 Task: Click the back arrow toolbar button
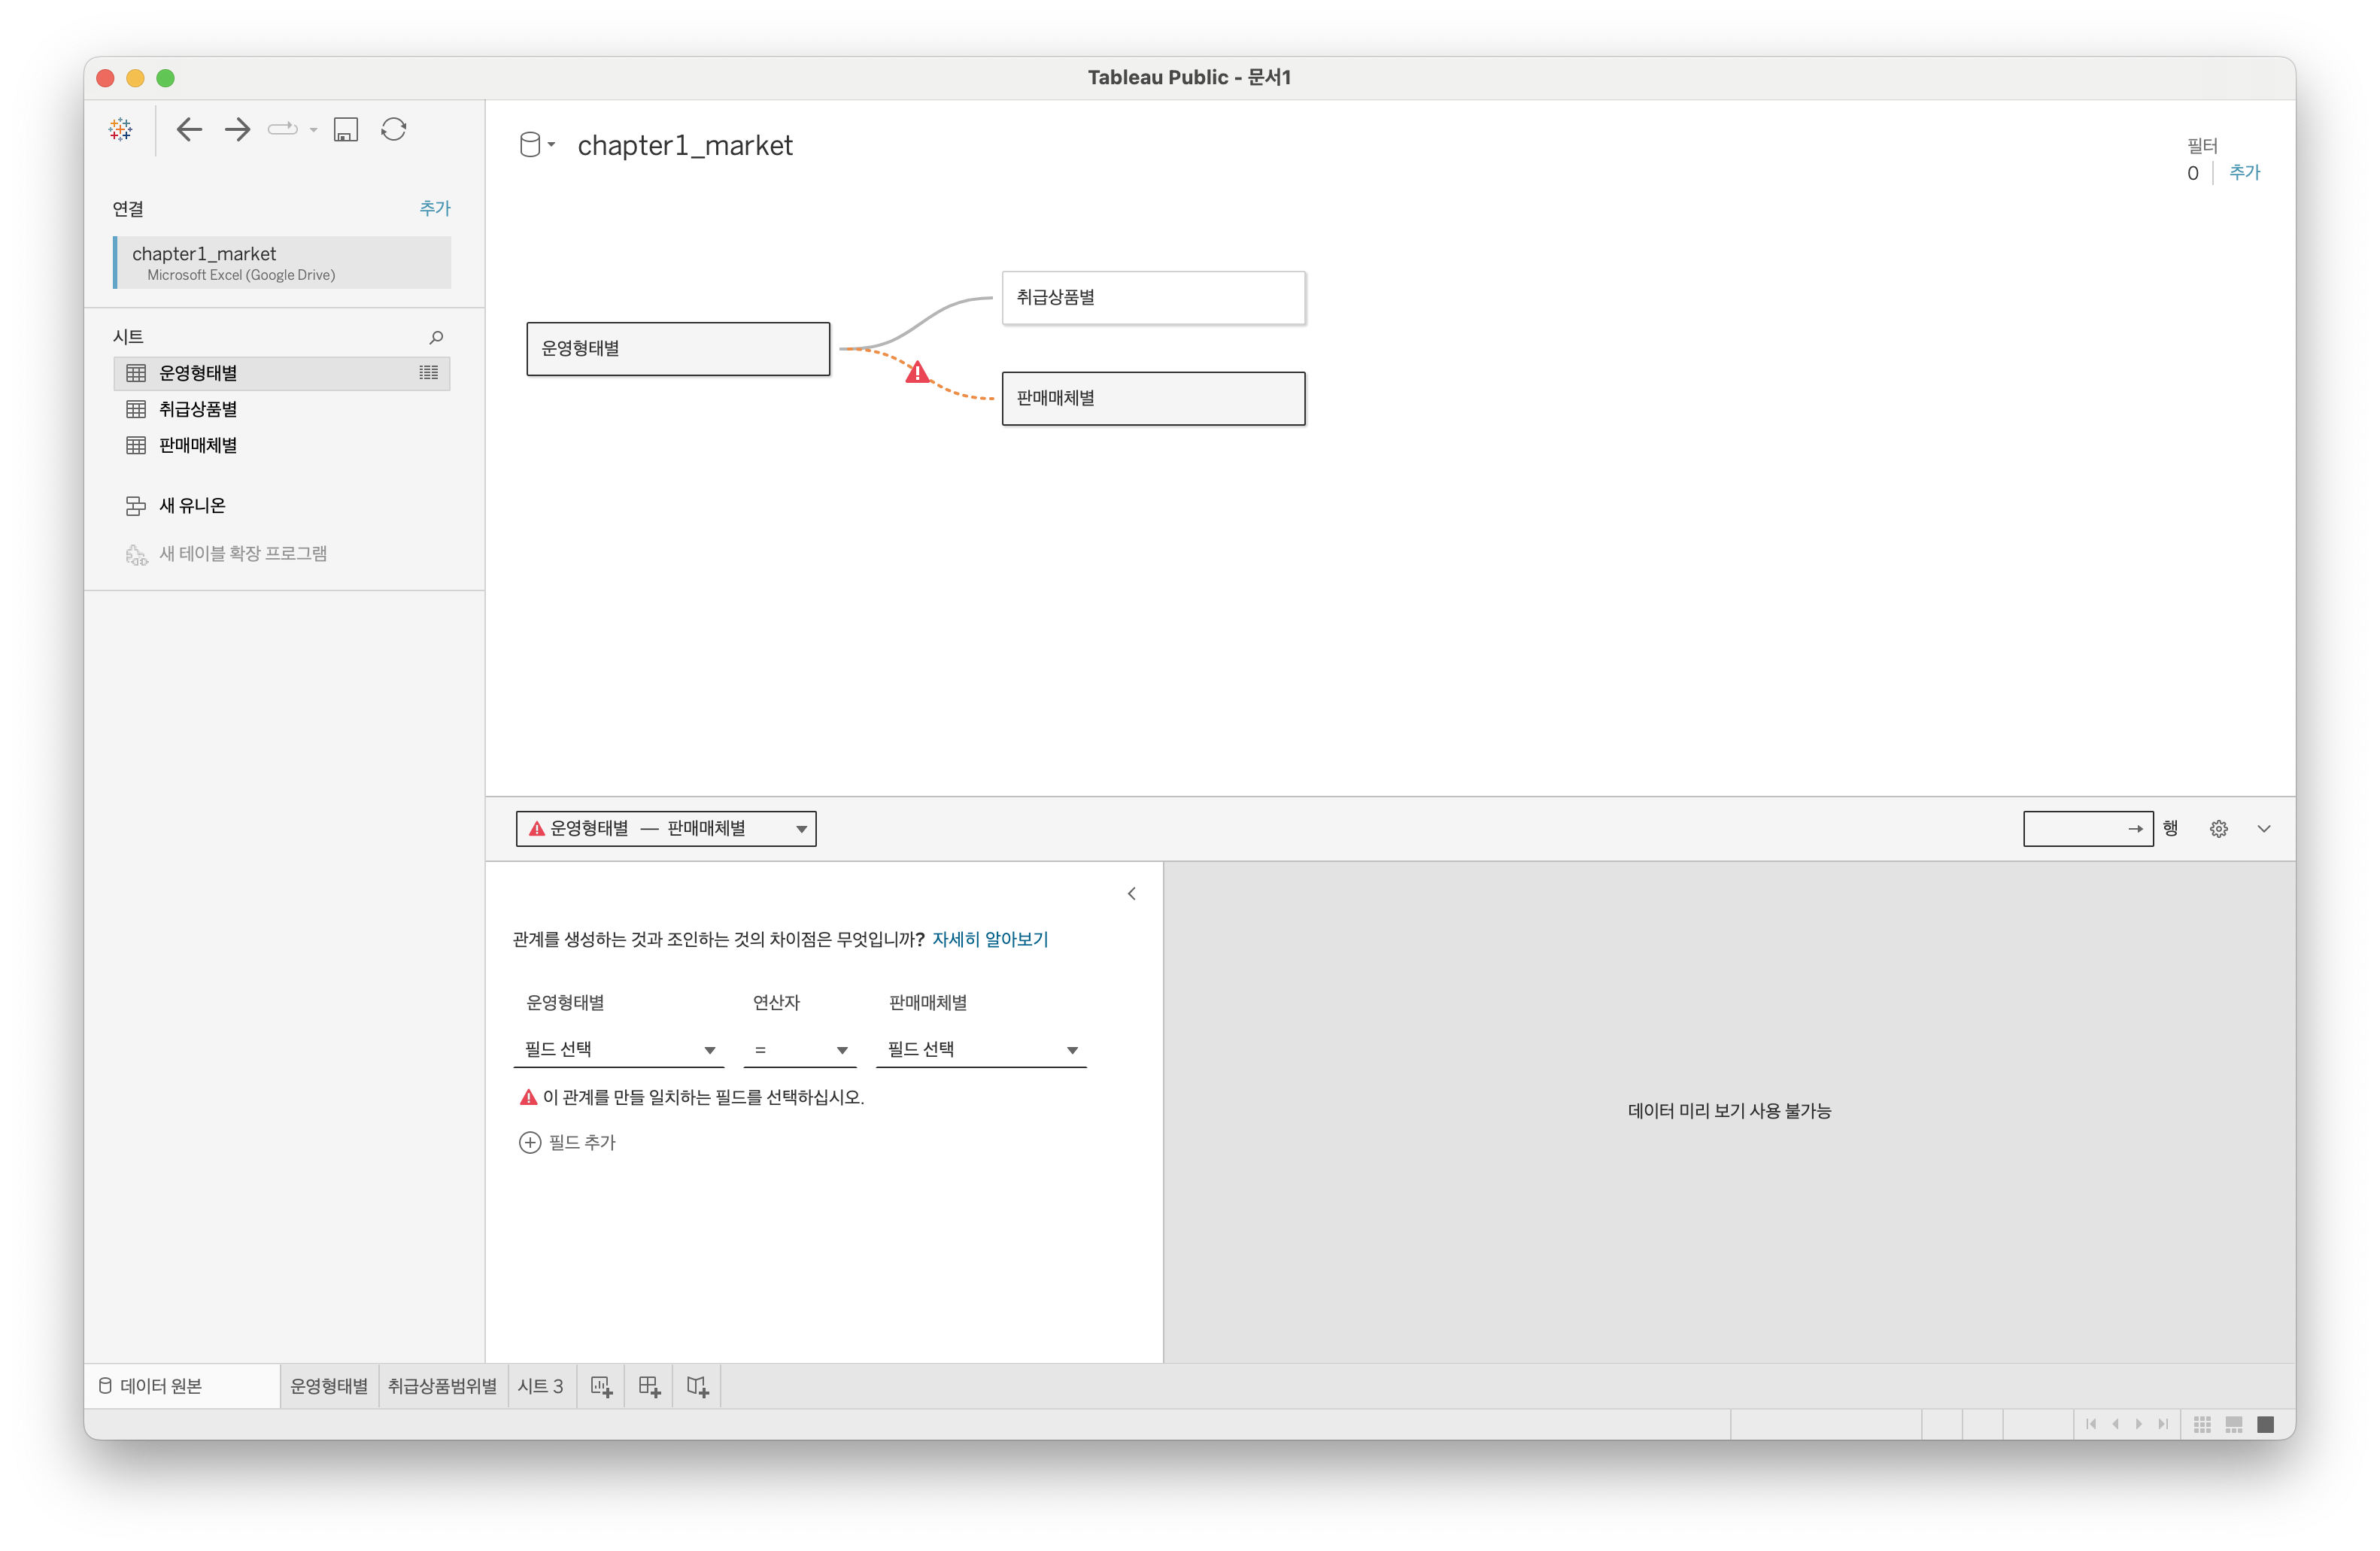point(189,129)
